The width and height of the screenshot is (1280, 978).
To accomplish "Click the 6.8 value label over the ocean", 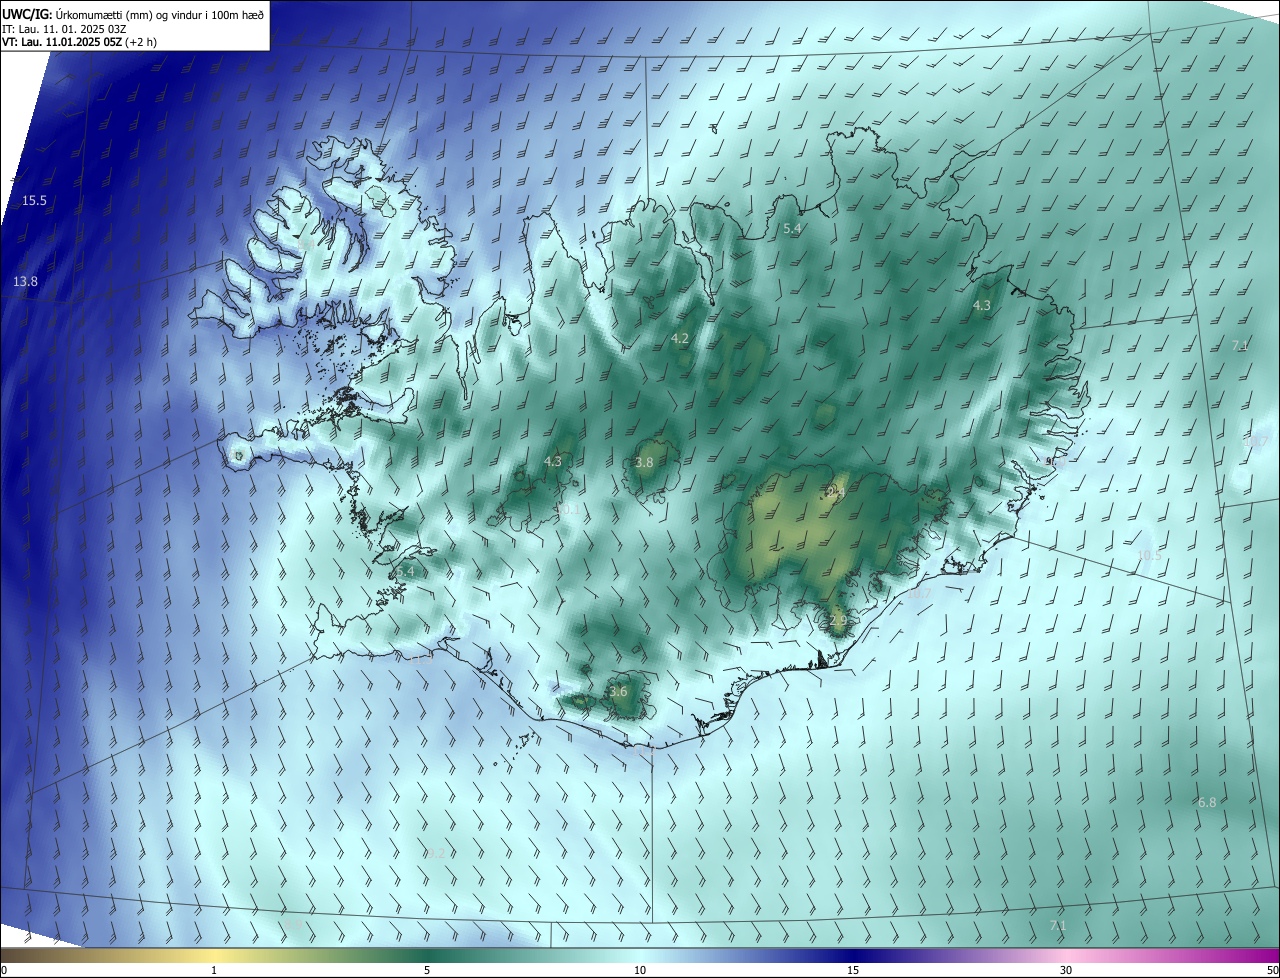I will [1207, 802].
